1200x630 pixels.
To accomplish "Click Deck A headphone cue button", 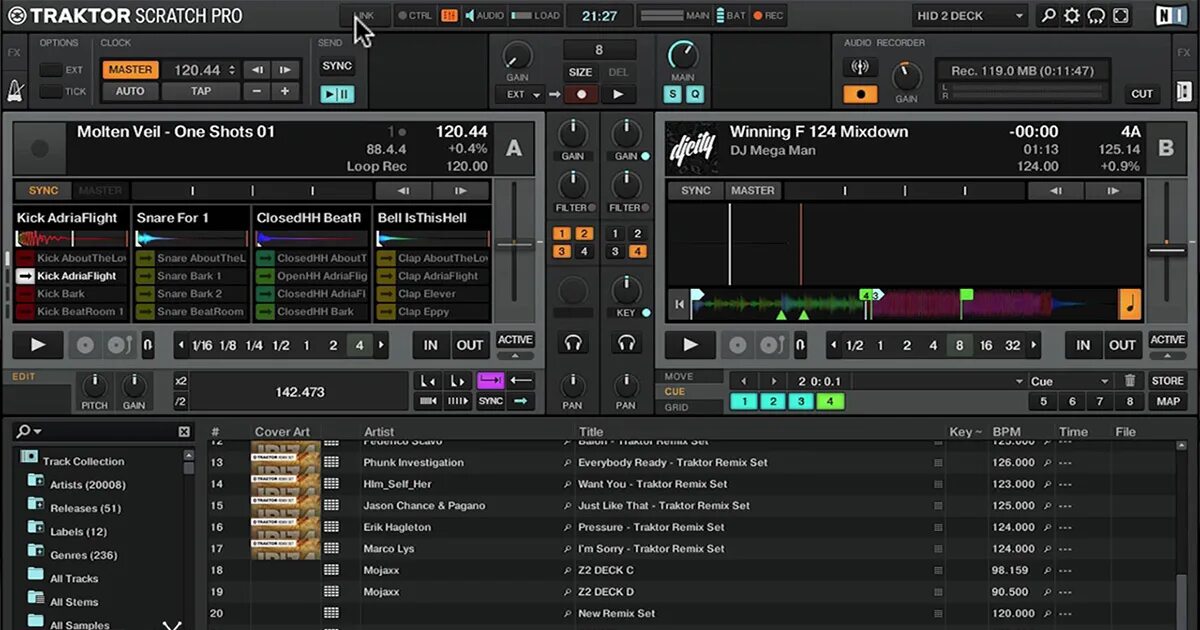I will (x=573, y=343).
